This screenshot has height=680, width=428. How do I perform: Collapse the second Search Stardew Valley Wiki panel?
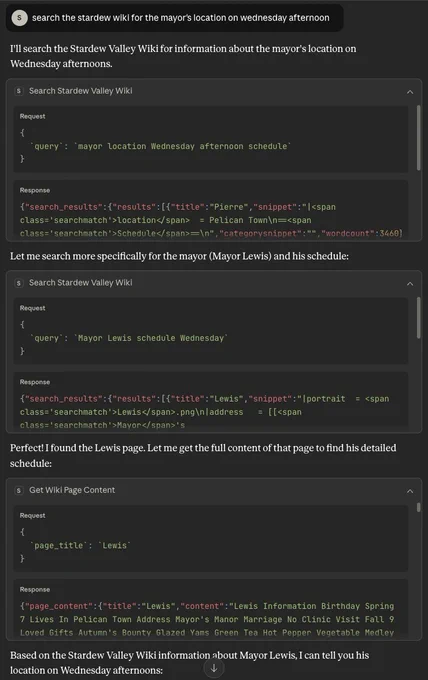coord(410,283)
